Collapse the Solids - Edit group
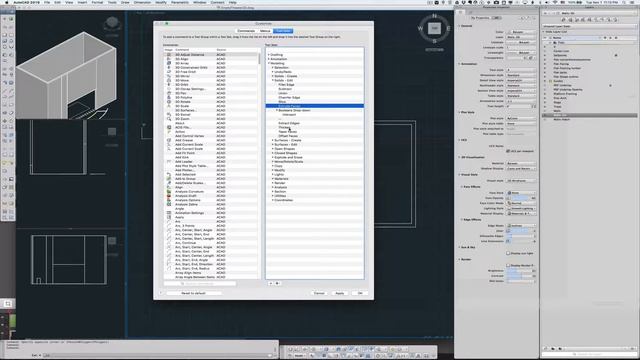The image size is (640, 360). [x=273, y=80]
